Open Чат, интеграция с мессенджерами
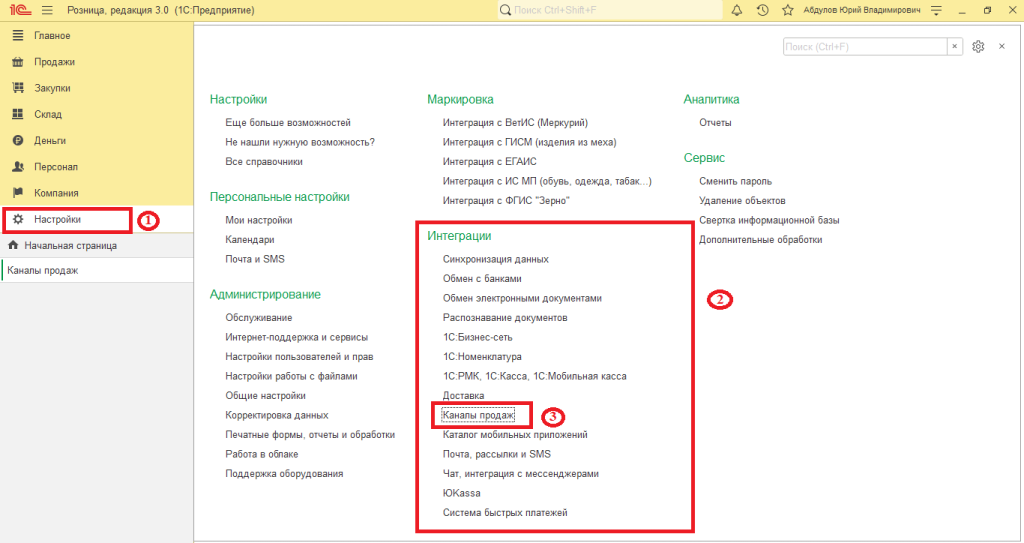Viewport: 1024px width, 543px height. [x=520, y=474]
